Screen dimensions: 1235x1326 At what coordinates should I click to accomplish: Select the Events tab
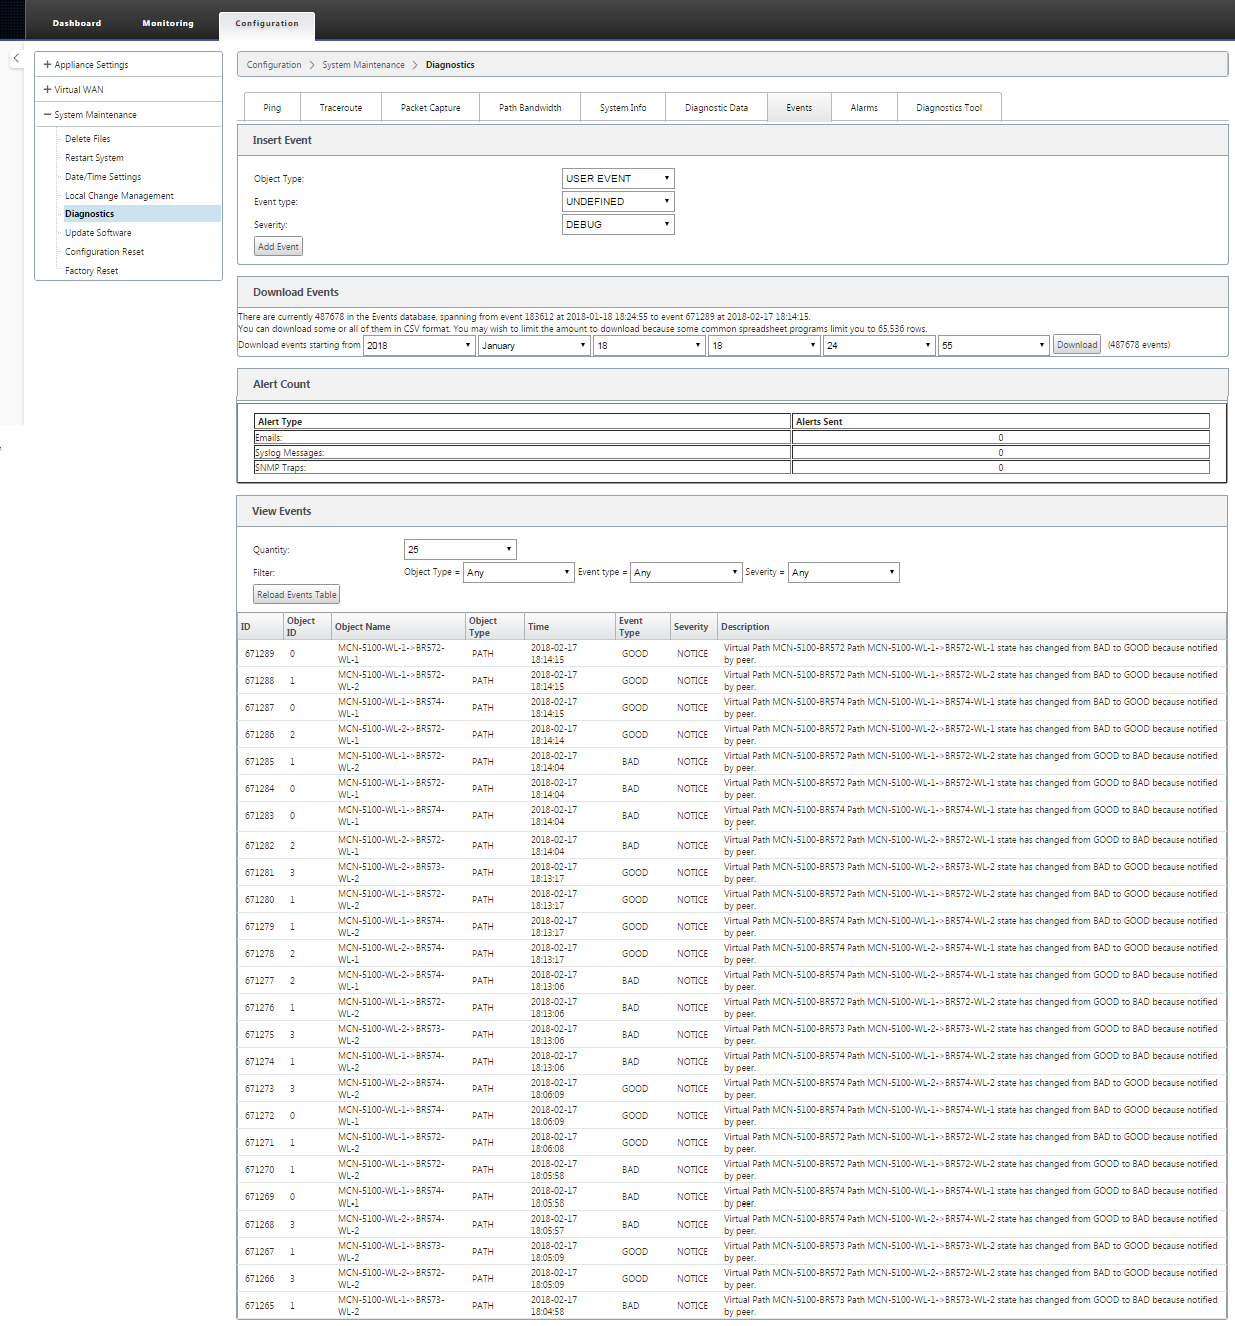(x=799, y=108)
